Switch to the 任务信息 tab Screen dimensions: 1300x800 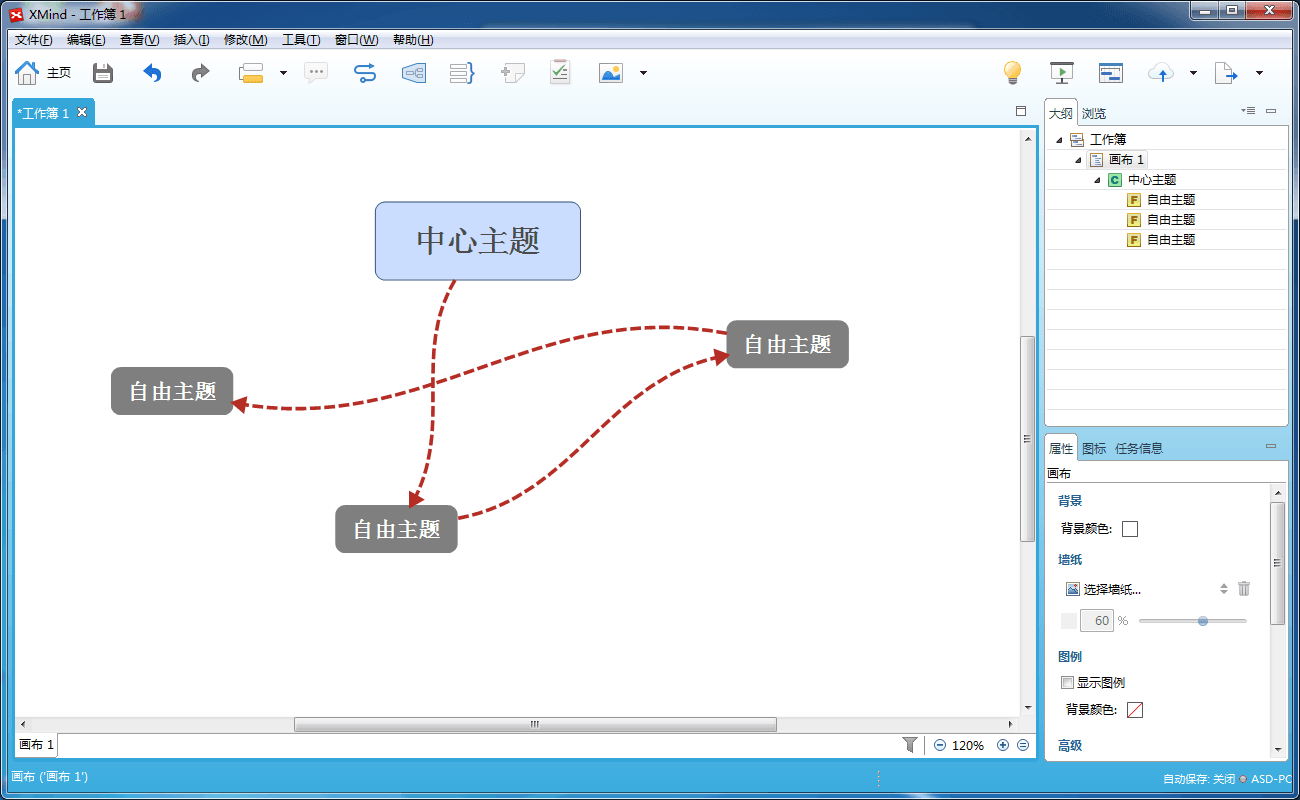(1139, 448)
